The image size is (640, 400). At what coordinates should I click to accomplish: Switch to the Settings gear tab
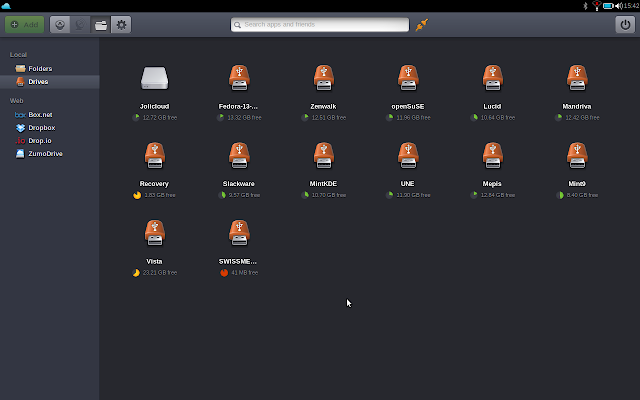point(121,24)
